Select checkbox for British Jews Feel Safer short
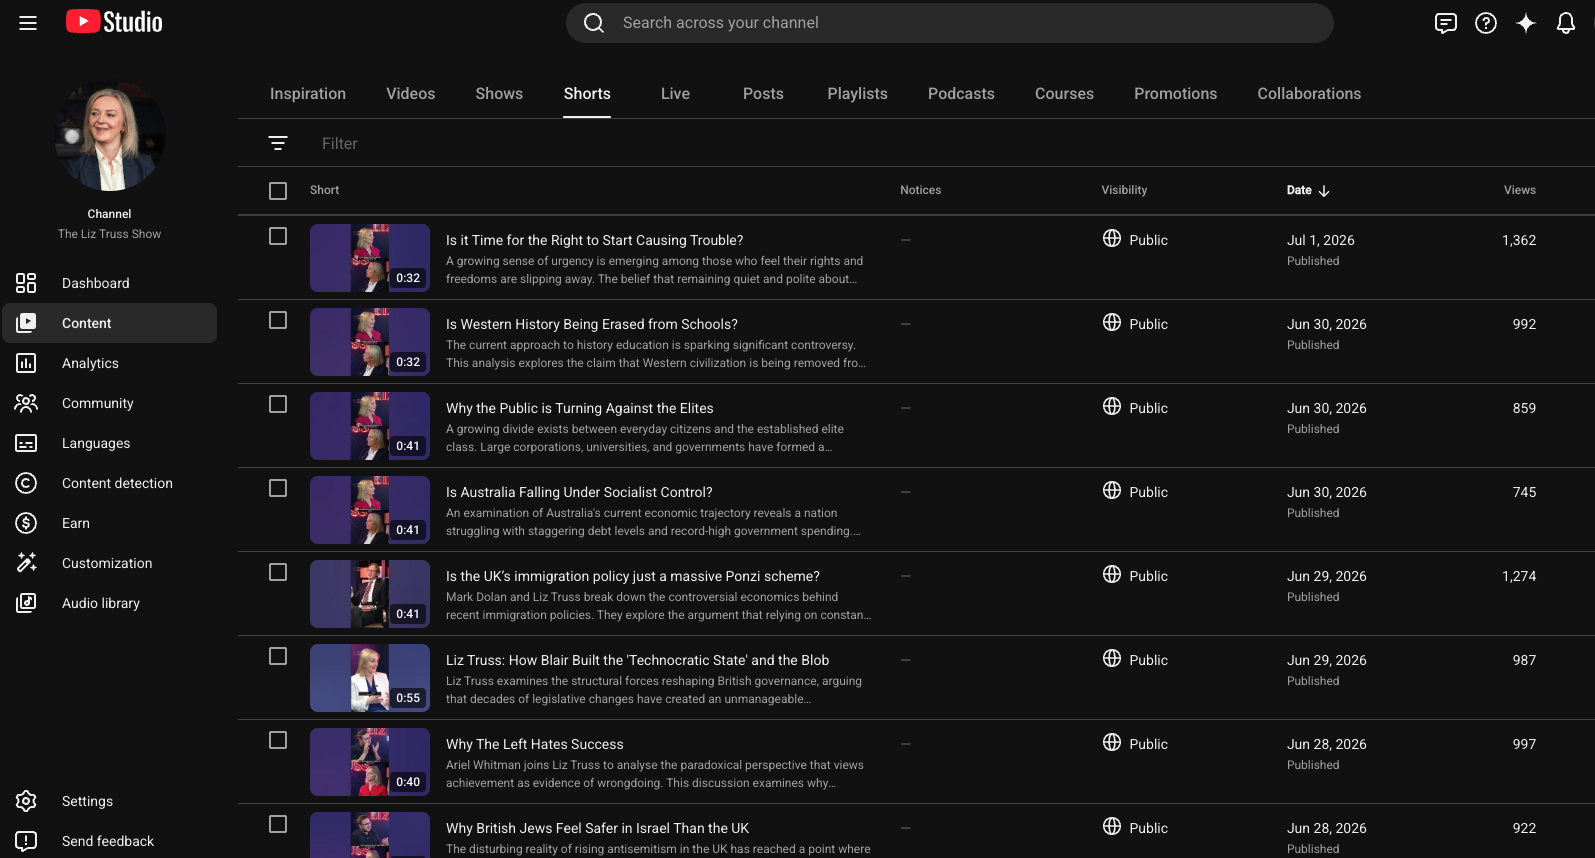Viewport: 1595px width, 858px height. [x=278, y=824]
